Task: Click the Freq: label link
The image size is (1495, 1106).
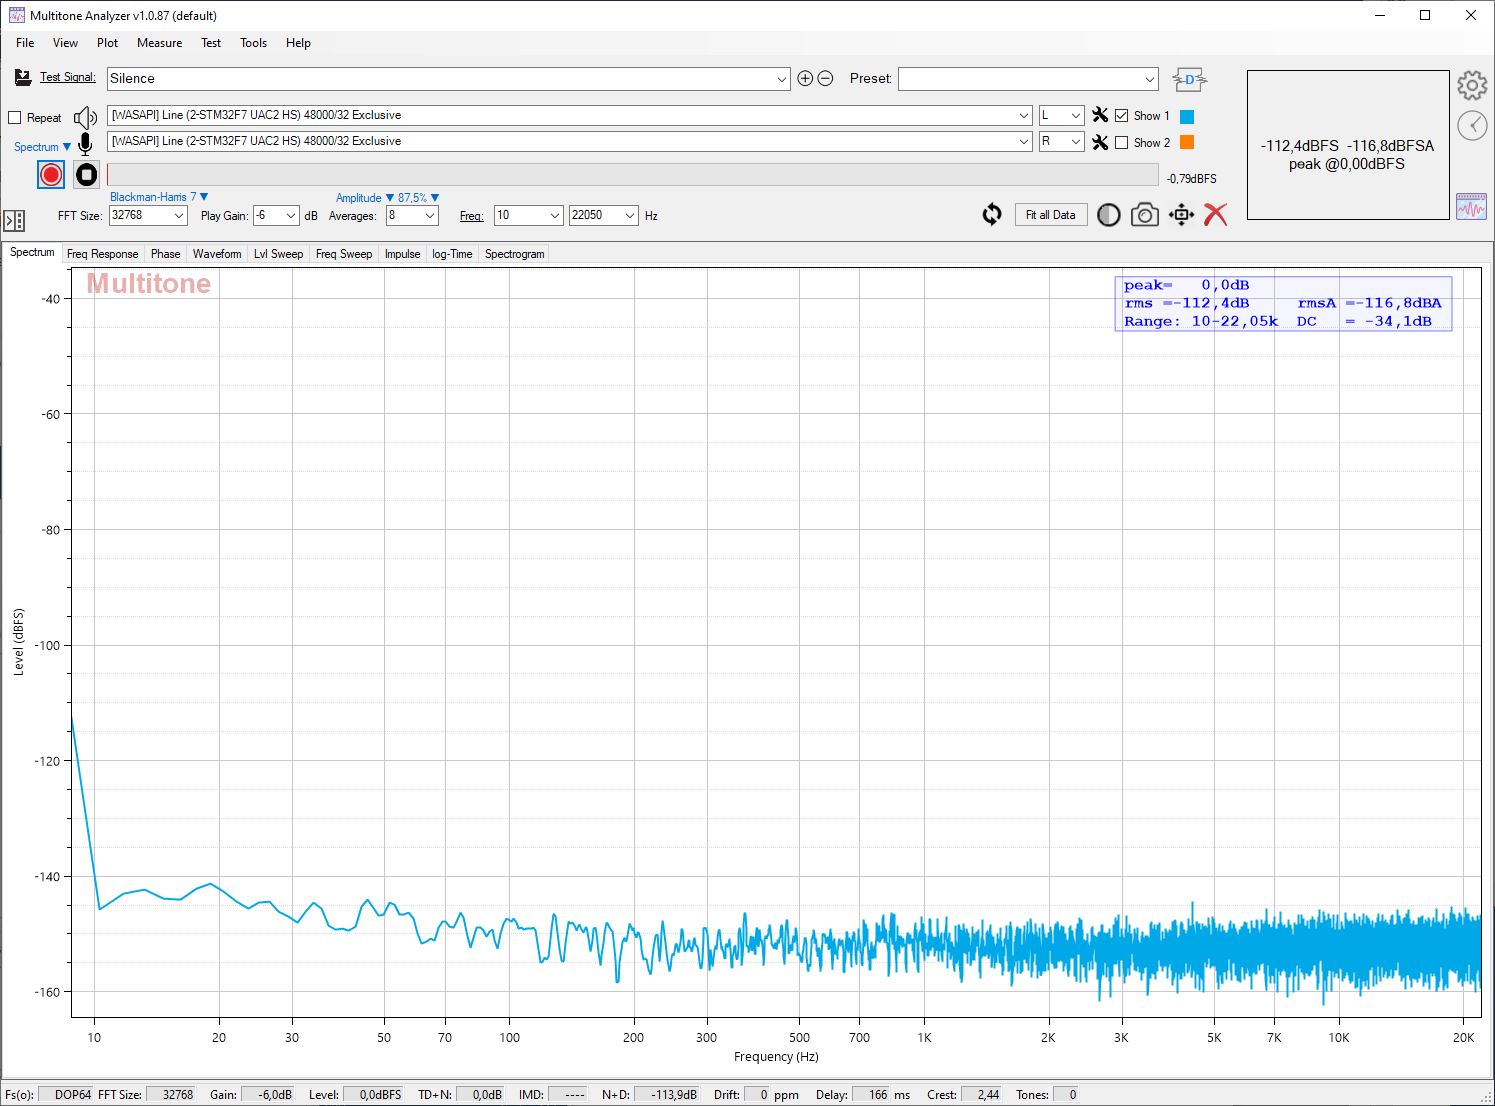Action: click(471, 216)
